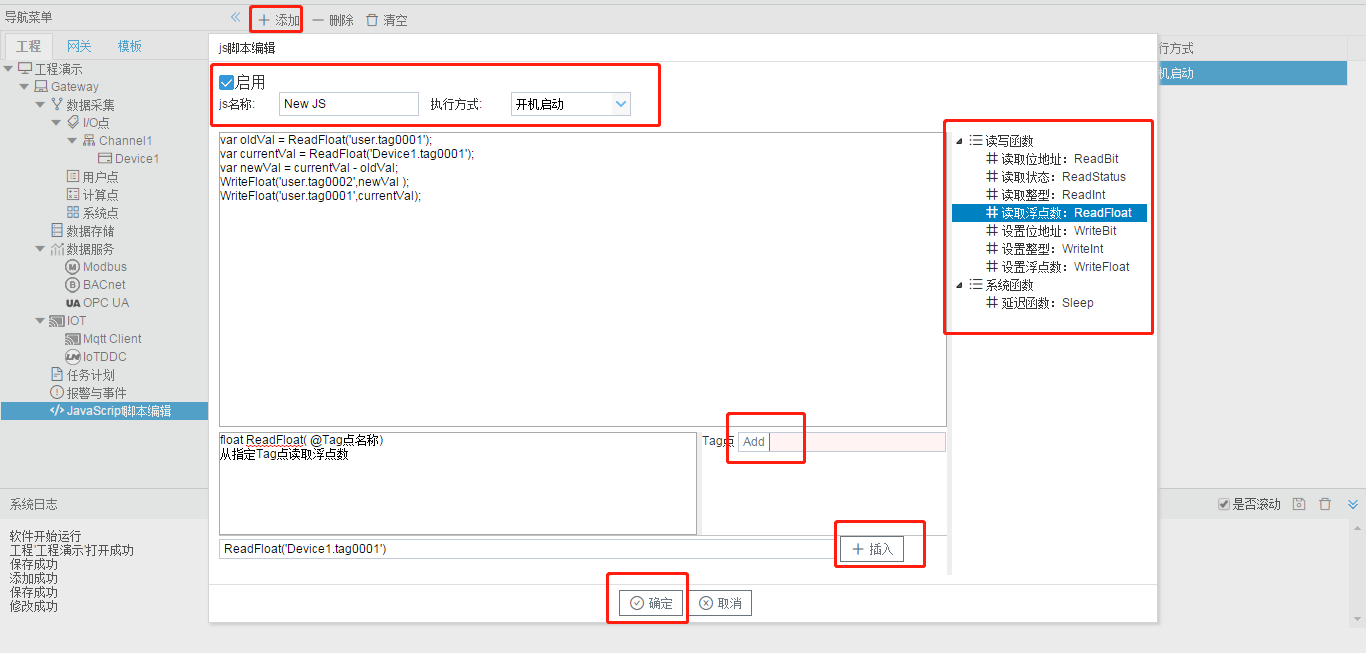Switch to the 网关 tab
Screen dimensions: 1366x653
(79, 46)
